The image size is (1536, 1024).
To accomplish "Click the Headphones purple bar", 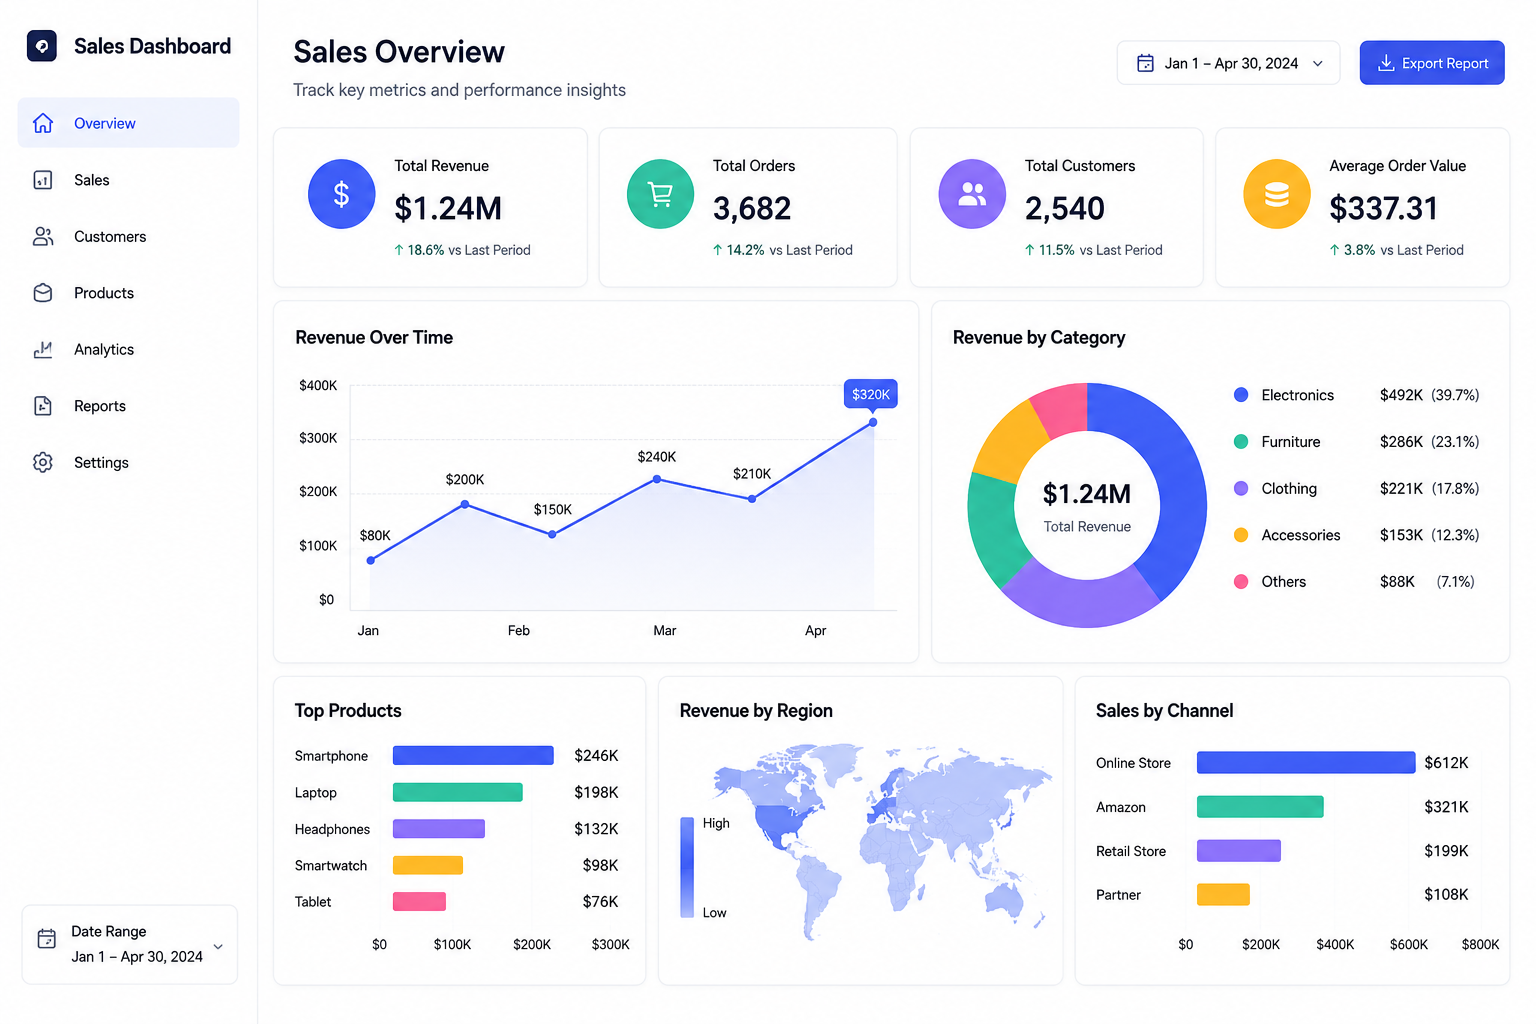I will pyautogui.click(x=439, y=828).
